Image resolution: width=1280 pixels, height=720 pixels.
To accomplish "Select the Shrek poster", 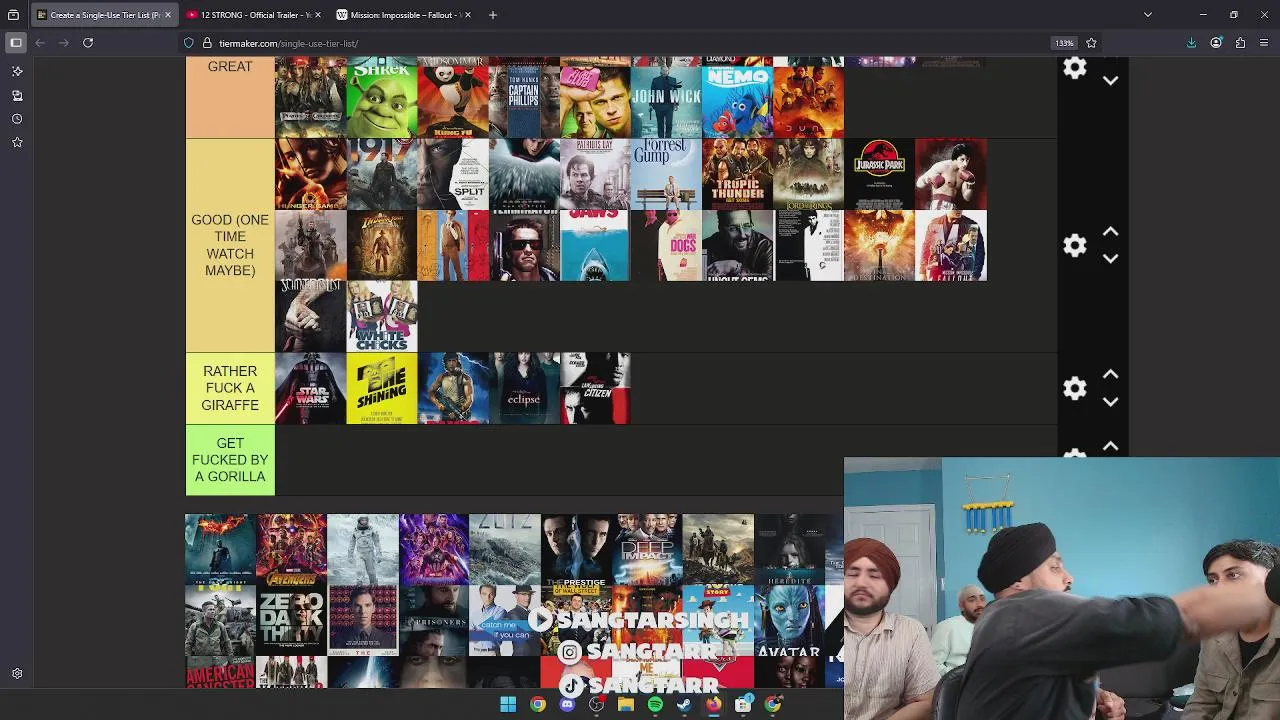I will tap(382, 98).
